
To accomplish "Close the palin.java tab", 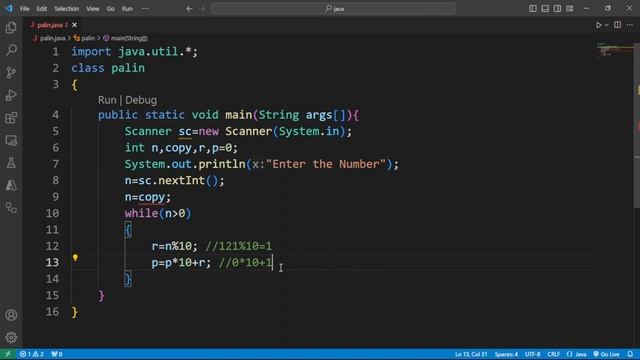I will (x=74, y=25).
